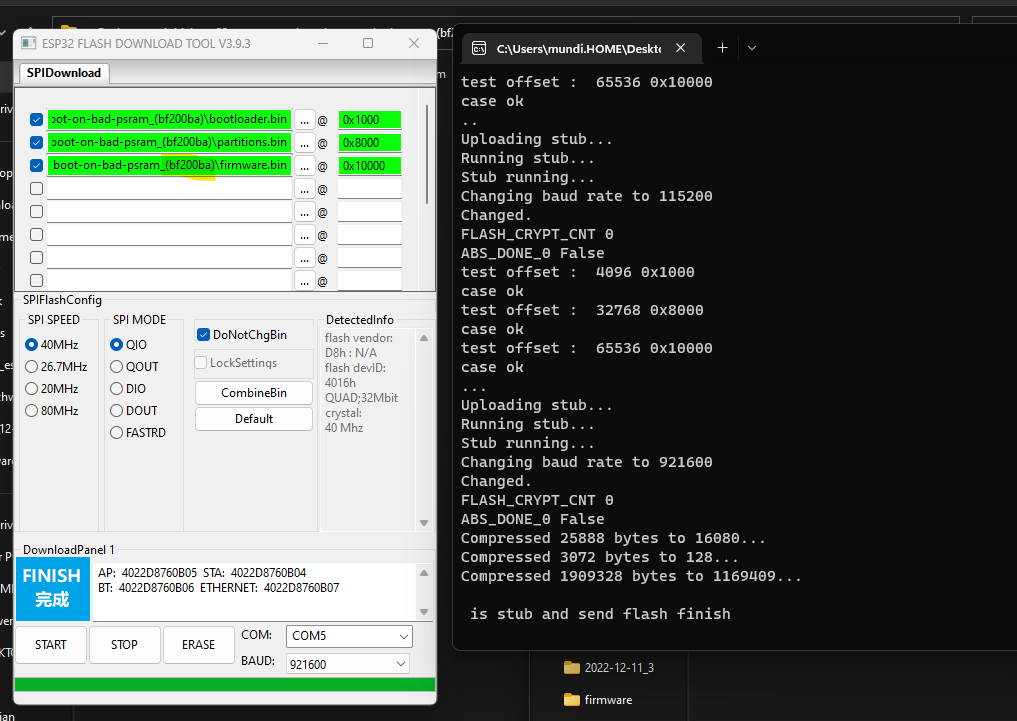
Task: Enable the fourth empty file row checkbox
Action: pos(36,189)
